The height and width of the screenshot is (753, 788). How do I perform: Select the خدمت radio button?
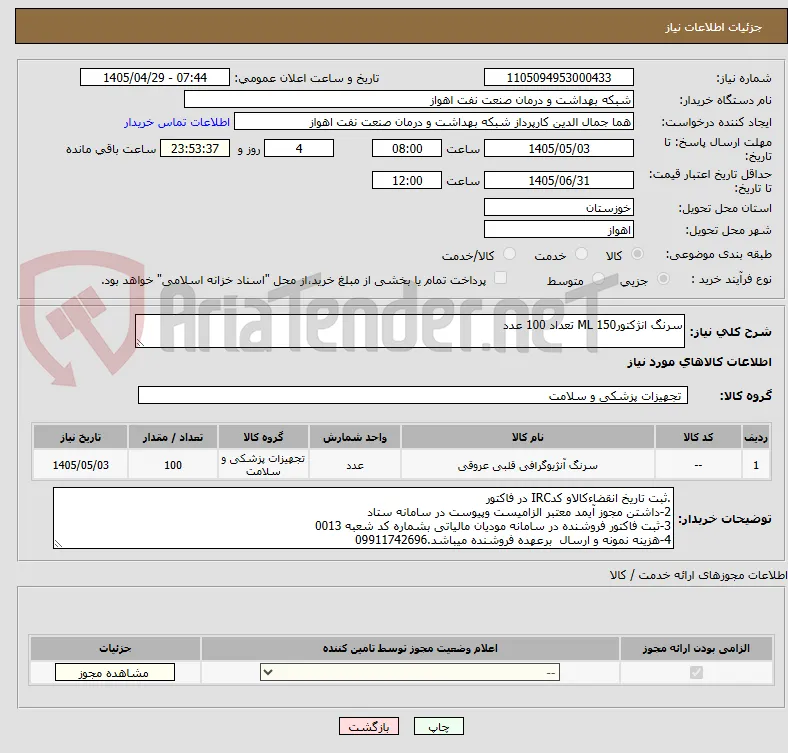[x=581, y=254]
